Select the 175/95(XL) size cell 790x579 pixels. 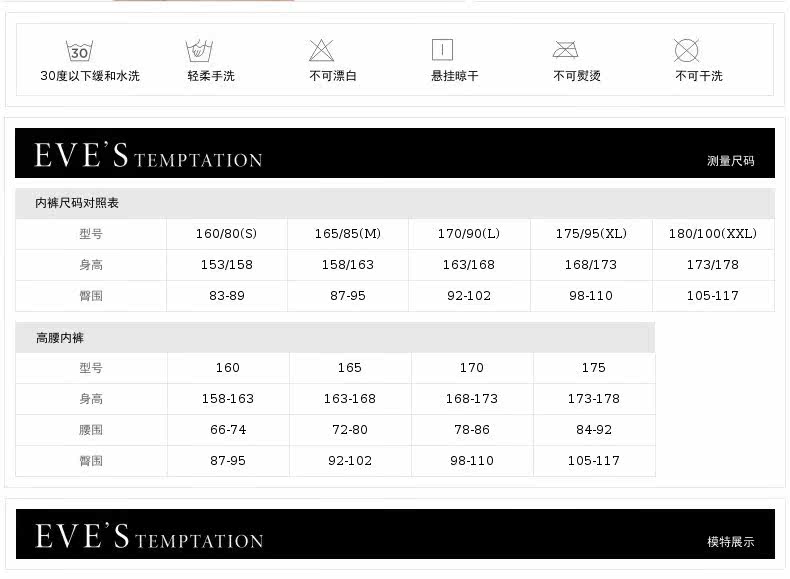click(591, 234)
